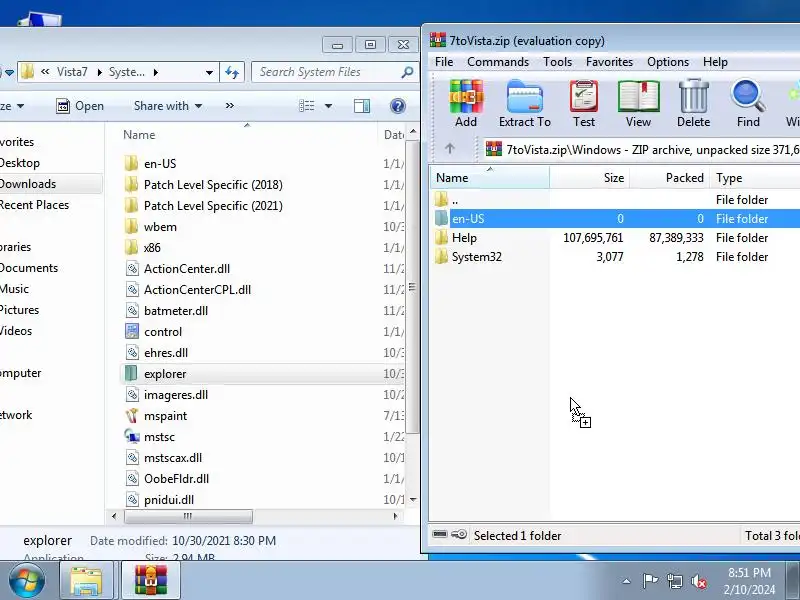
Task: Click the network tray icon
Action: (x=674, y=581)
